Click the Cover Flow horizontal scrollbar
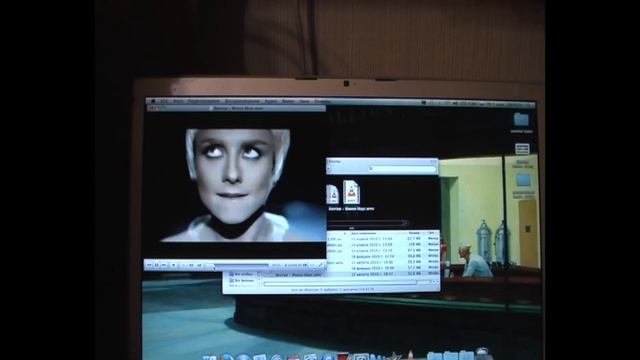 click(367, 223)
